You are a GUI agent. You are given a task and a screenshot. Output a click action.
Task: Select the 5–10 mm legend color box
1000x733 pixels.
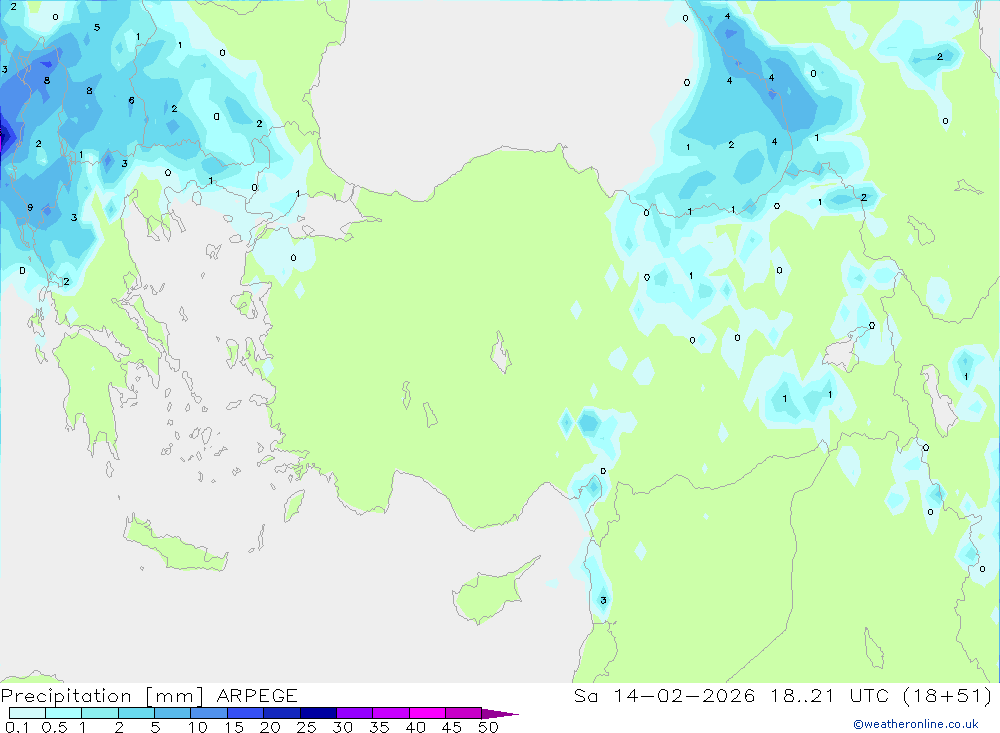click(x=173, y=713)
